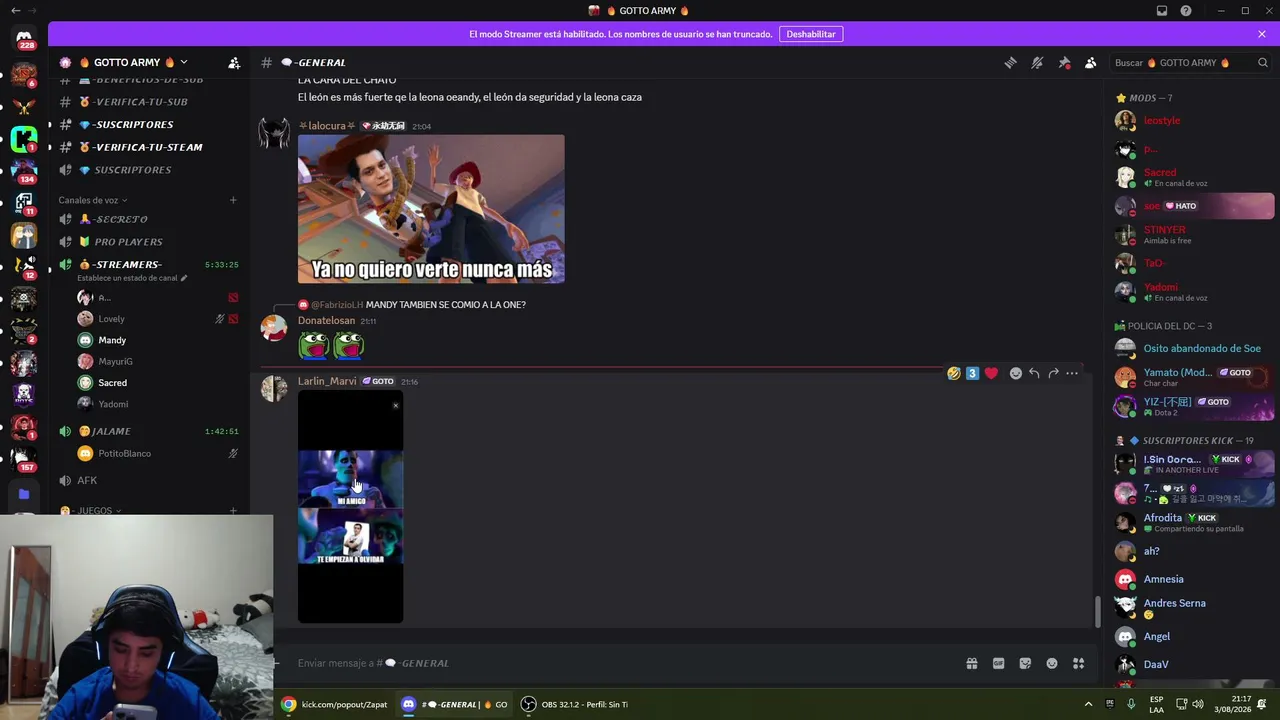Dismiss the Streamer mode banner
Image resolution: width=1280 pixels, height=720 pixels.
[x=1262, y=34]
